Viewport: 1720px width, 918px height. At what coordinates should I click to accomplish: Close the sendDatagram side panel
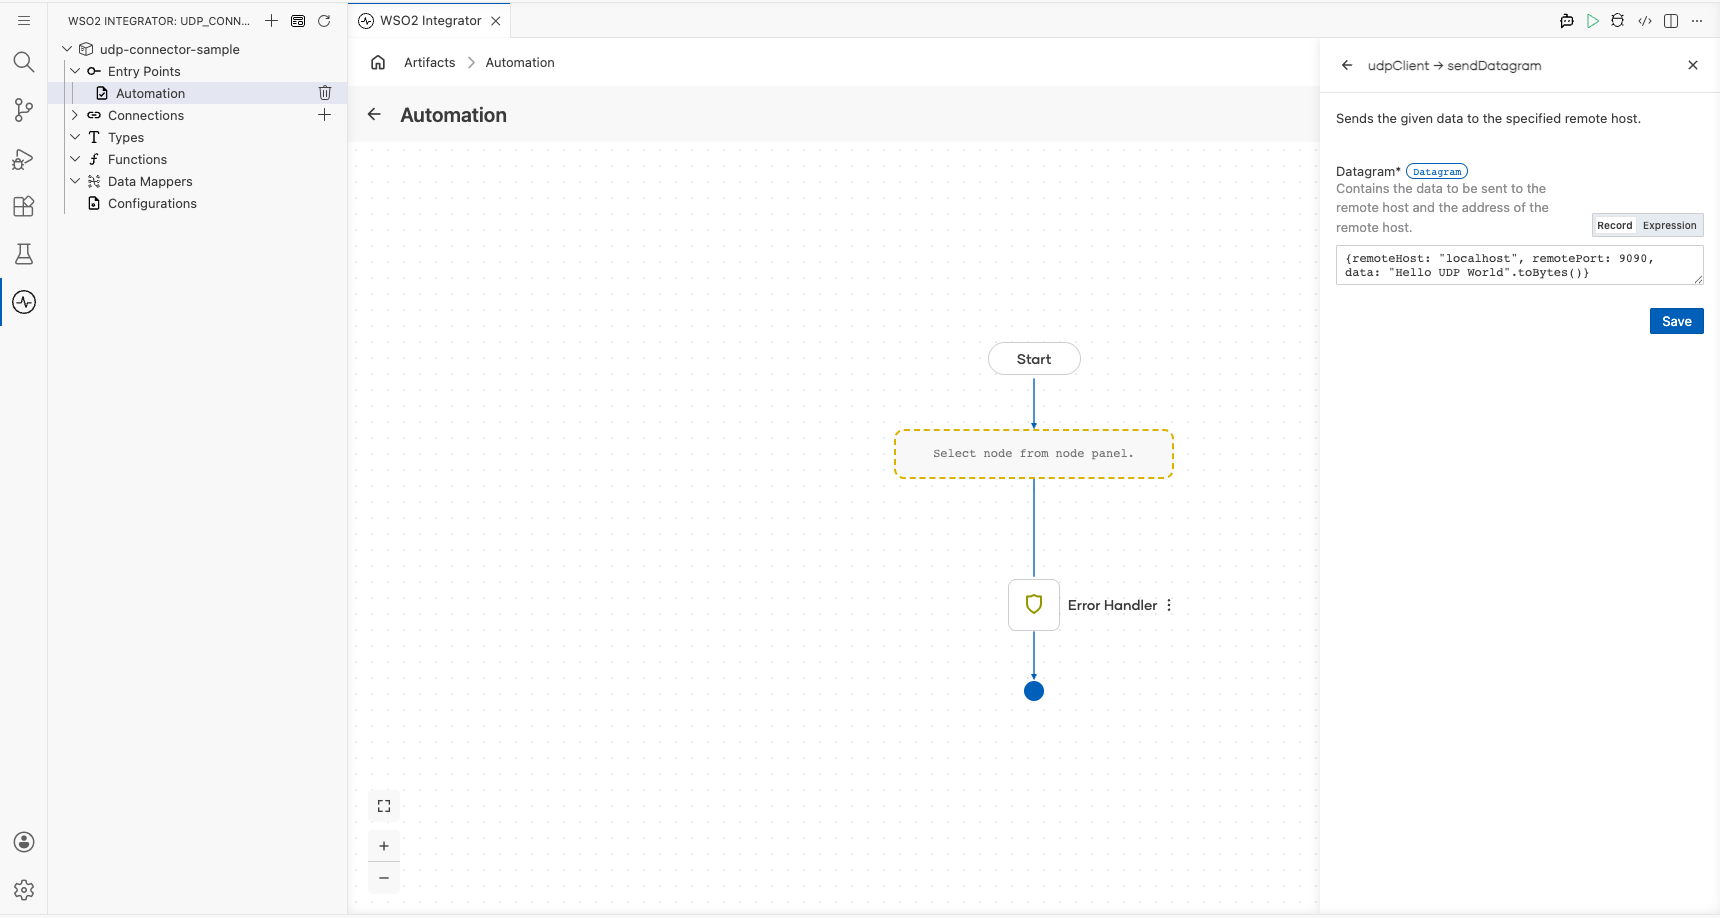(x=1693, y=65)
